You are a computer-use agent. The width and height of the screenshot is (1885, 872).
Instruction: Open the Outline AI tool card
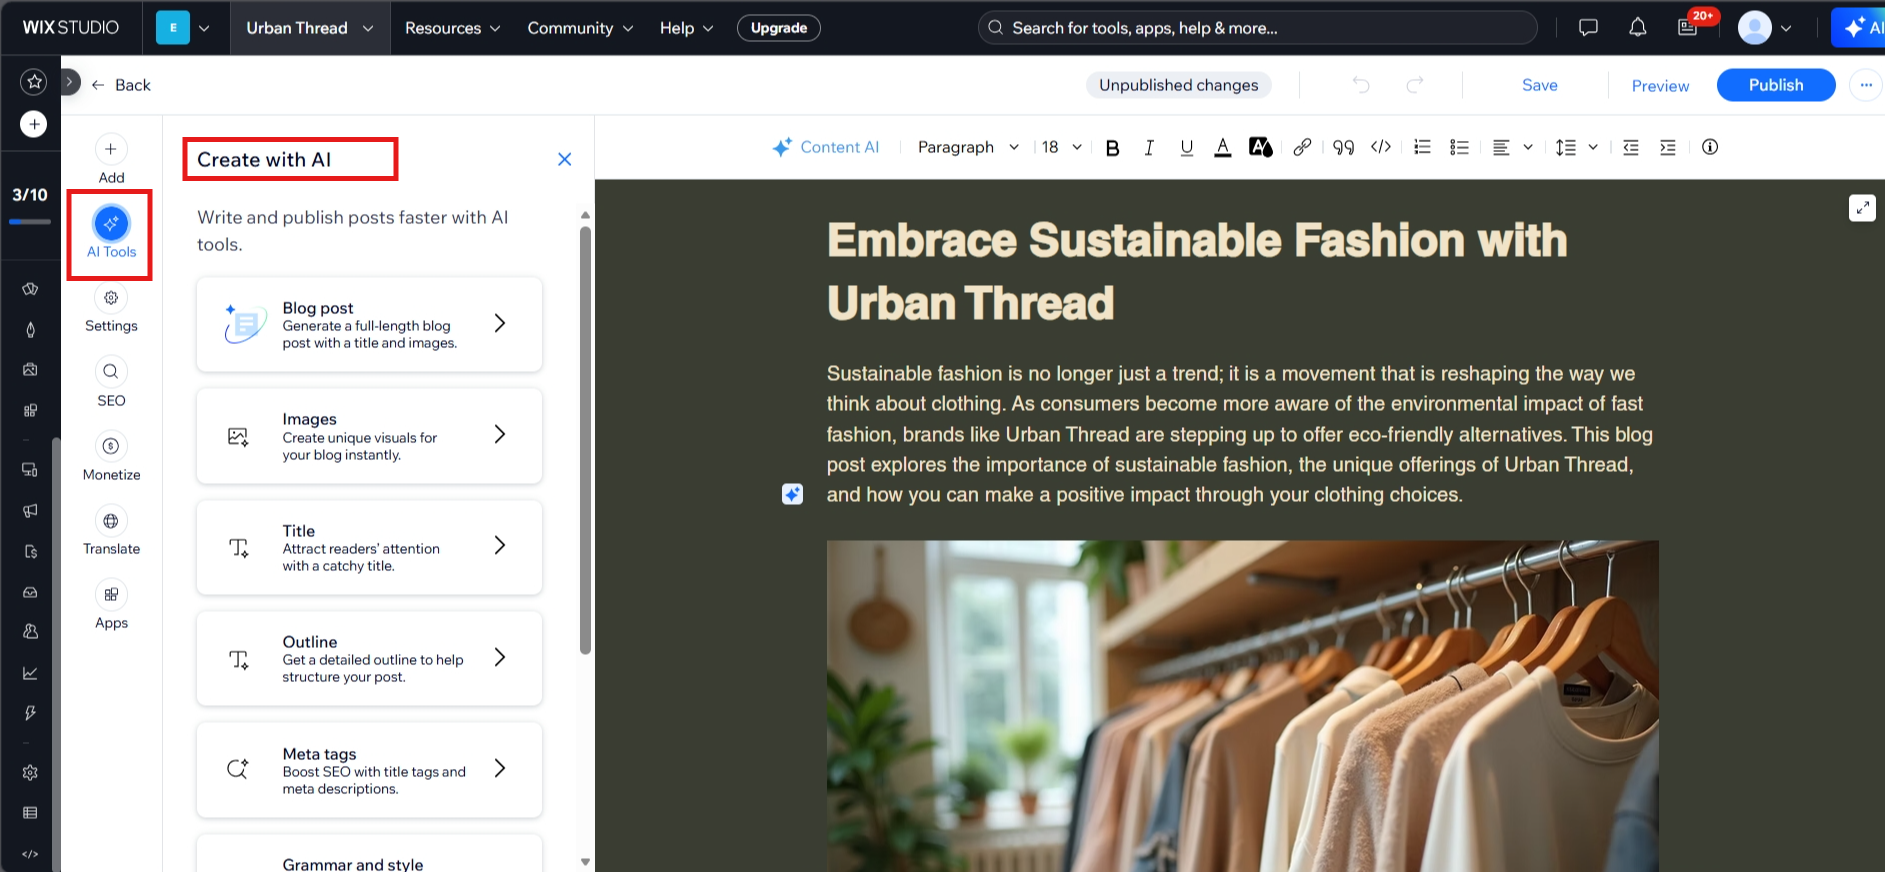(369, 658)
